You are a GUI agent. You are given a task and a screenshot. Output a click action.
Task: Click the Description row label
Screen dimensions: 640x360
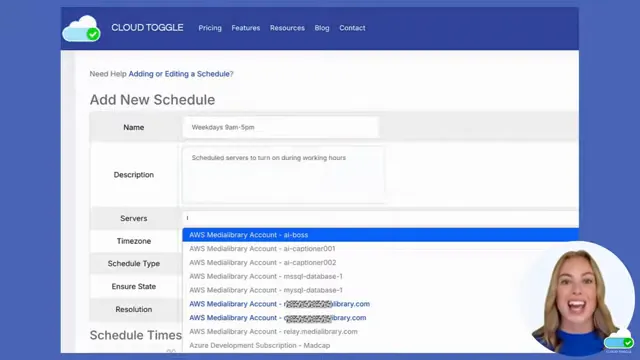coord(133,175)
